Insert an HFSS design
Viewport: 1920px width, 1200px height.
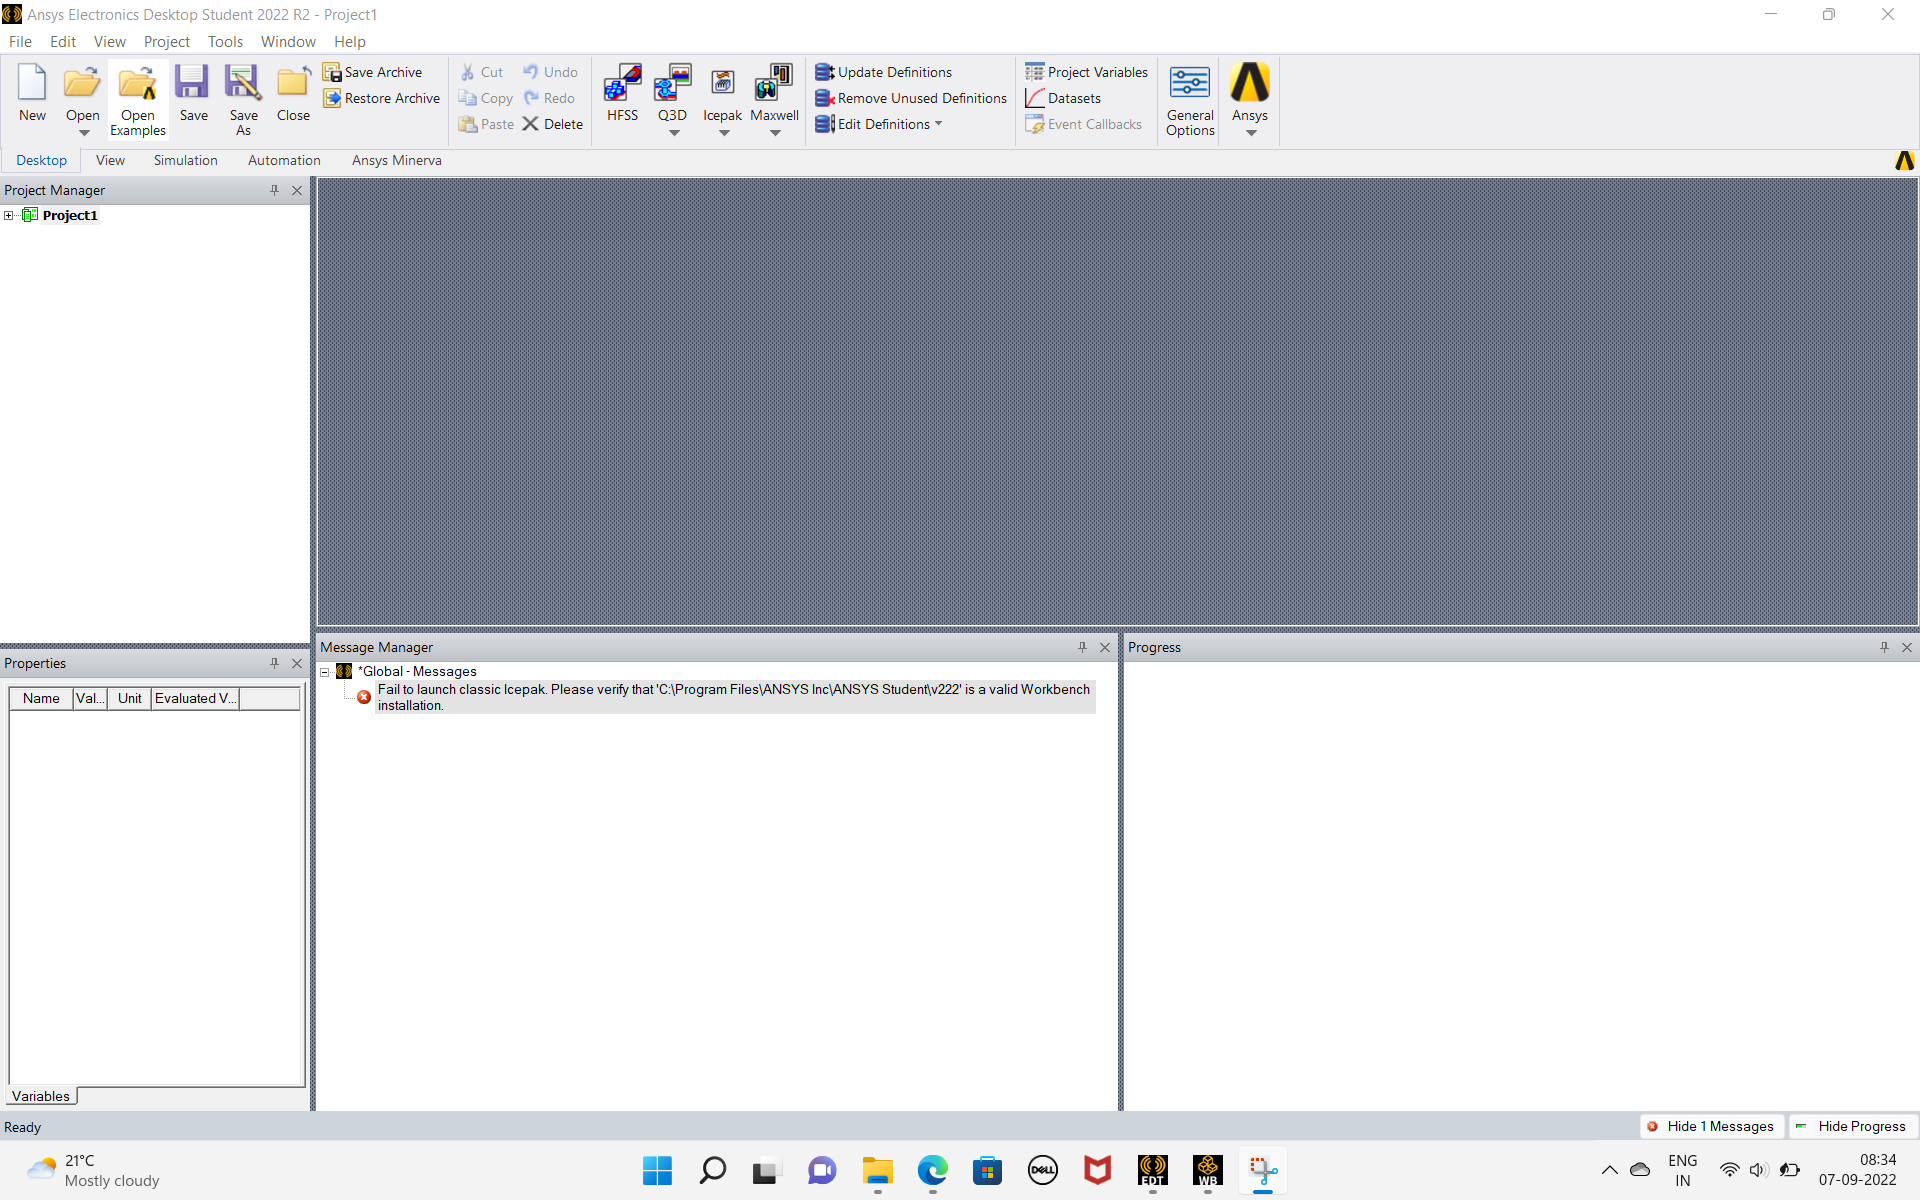[622, 93]
